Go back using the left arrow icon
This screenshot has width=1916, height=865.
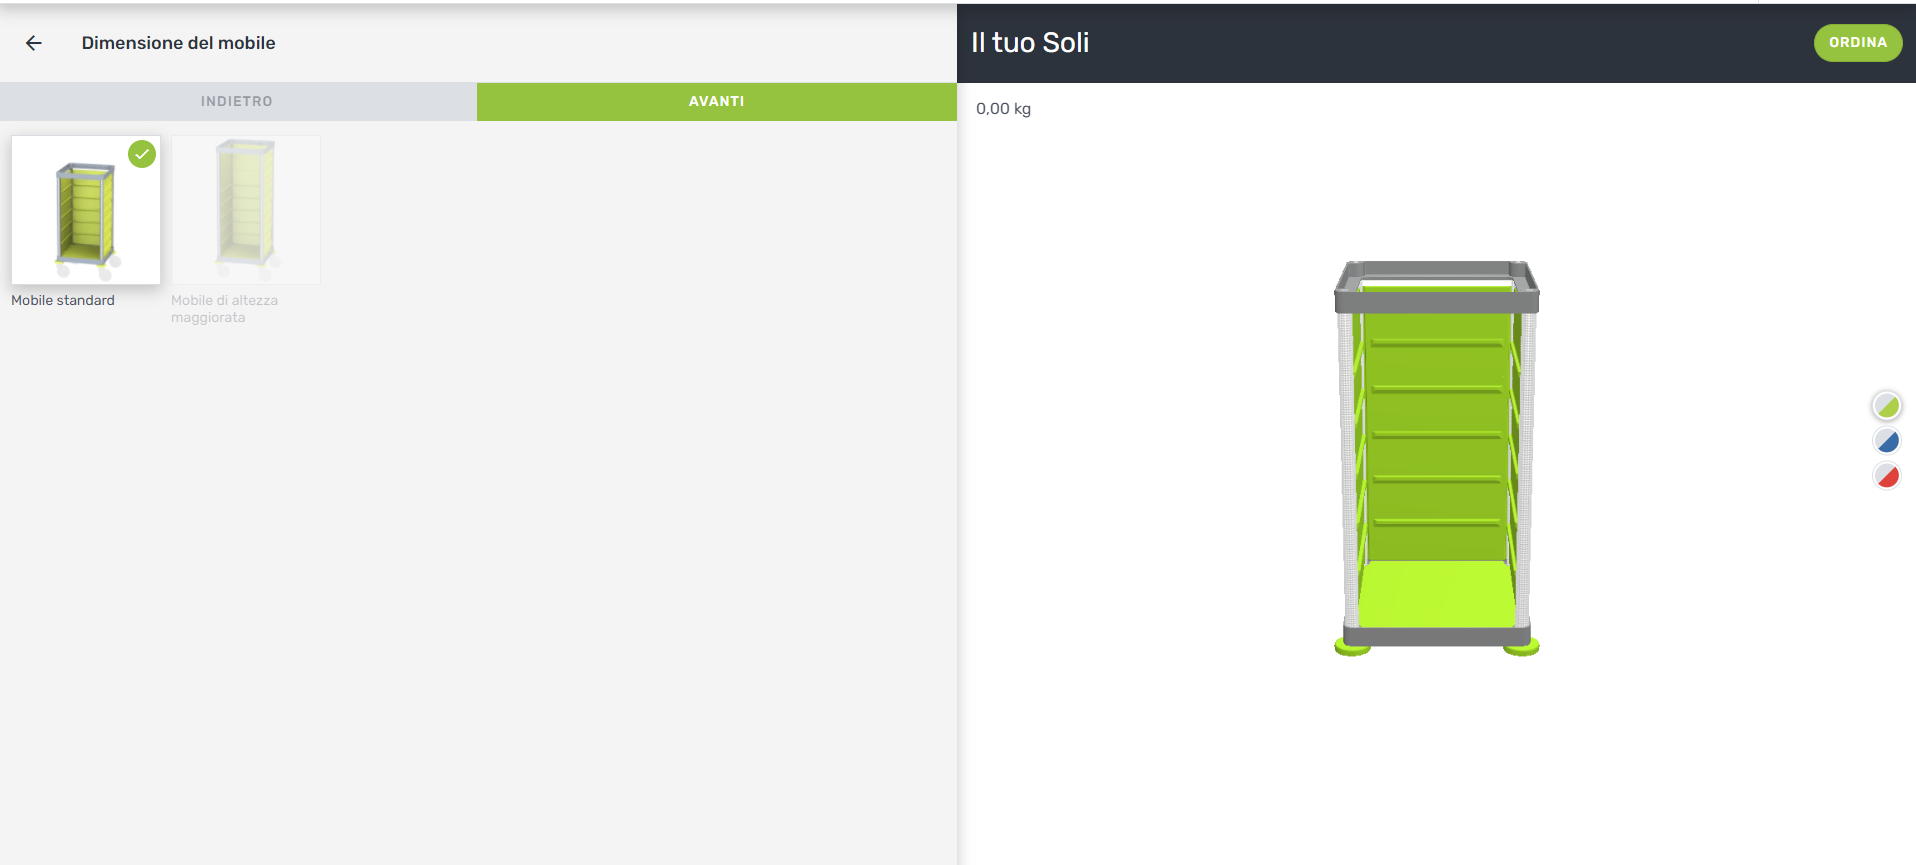pos(34,43)
